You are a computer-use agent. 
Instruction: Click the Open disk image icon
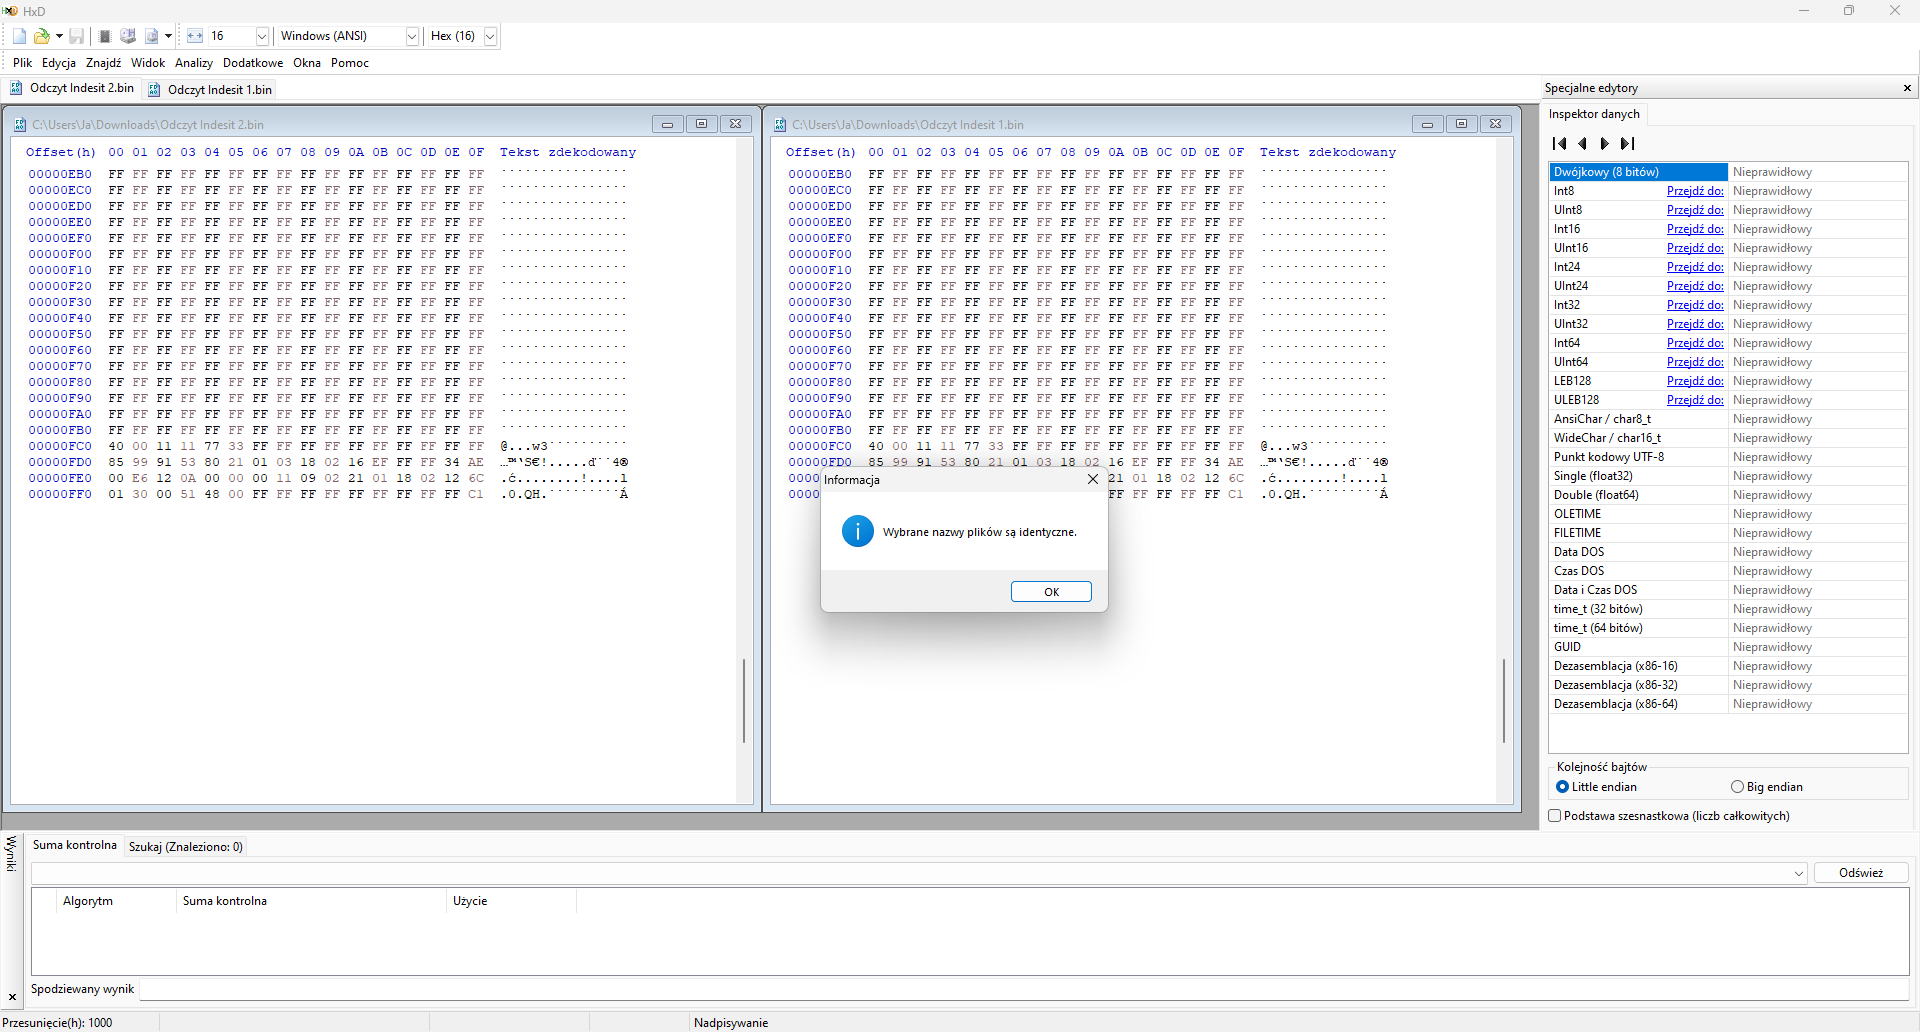click(x=151, y=36)
